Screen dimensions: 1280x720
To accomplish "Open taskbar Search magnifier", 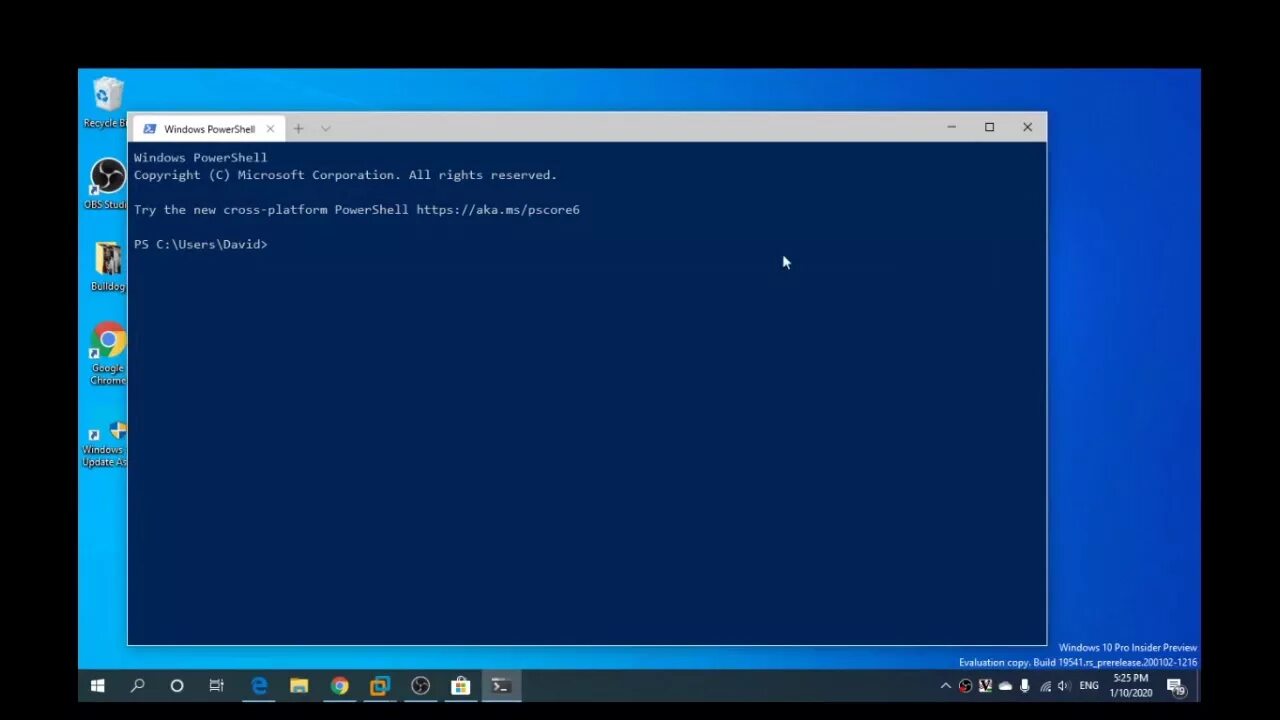I will point(137,686).
